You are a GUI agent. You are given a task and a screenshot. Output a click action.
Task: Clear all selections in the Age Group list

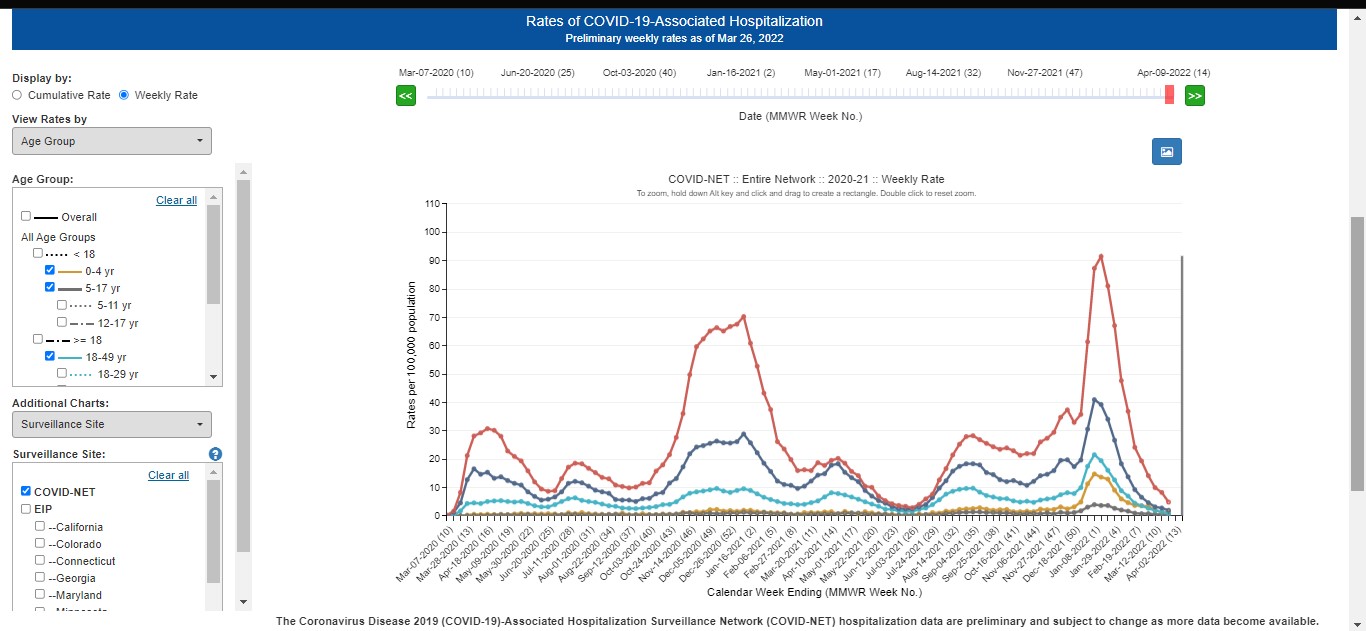pyautogui.click(x=176, y=200)
